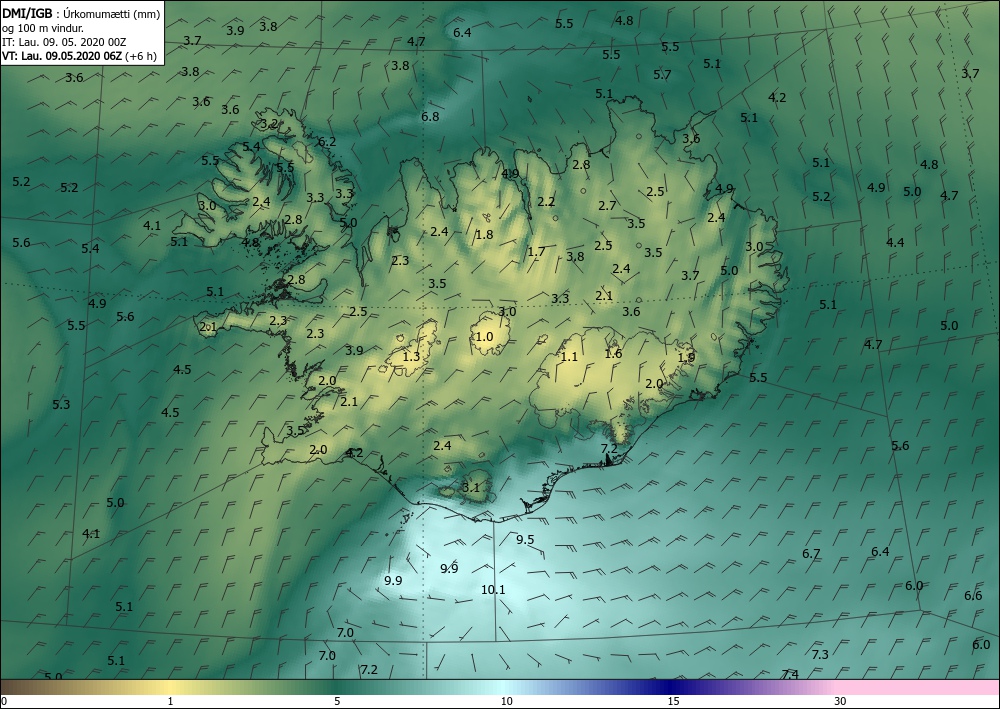Click the "og 100 m vindur." legend line
Viewport: 1000px width, 709px height.
point(43,27)
